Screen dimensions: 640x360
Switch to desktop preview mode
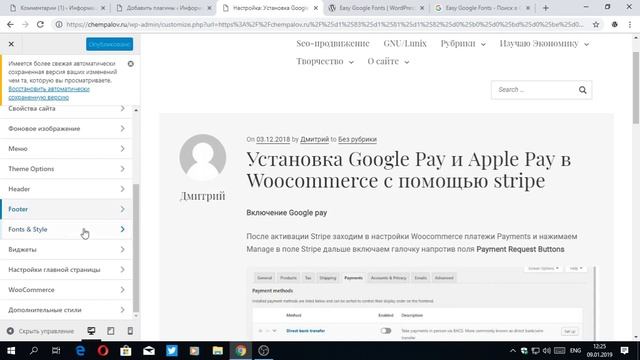point(91,331)
